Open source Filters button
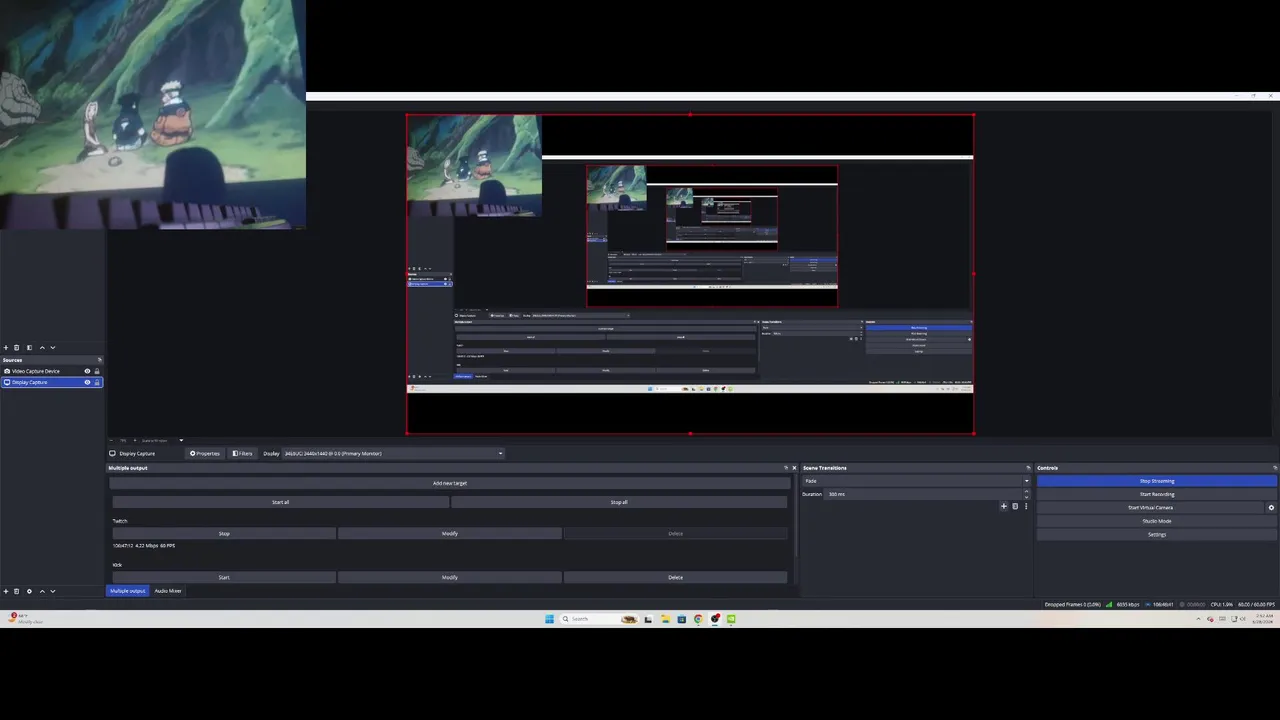The width and height of the screenshot is (1280, 720). click(242, 453)
